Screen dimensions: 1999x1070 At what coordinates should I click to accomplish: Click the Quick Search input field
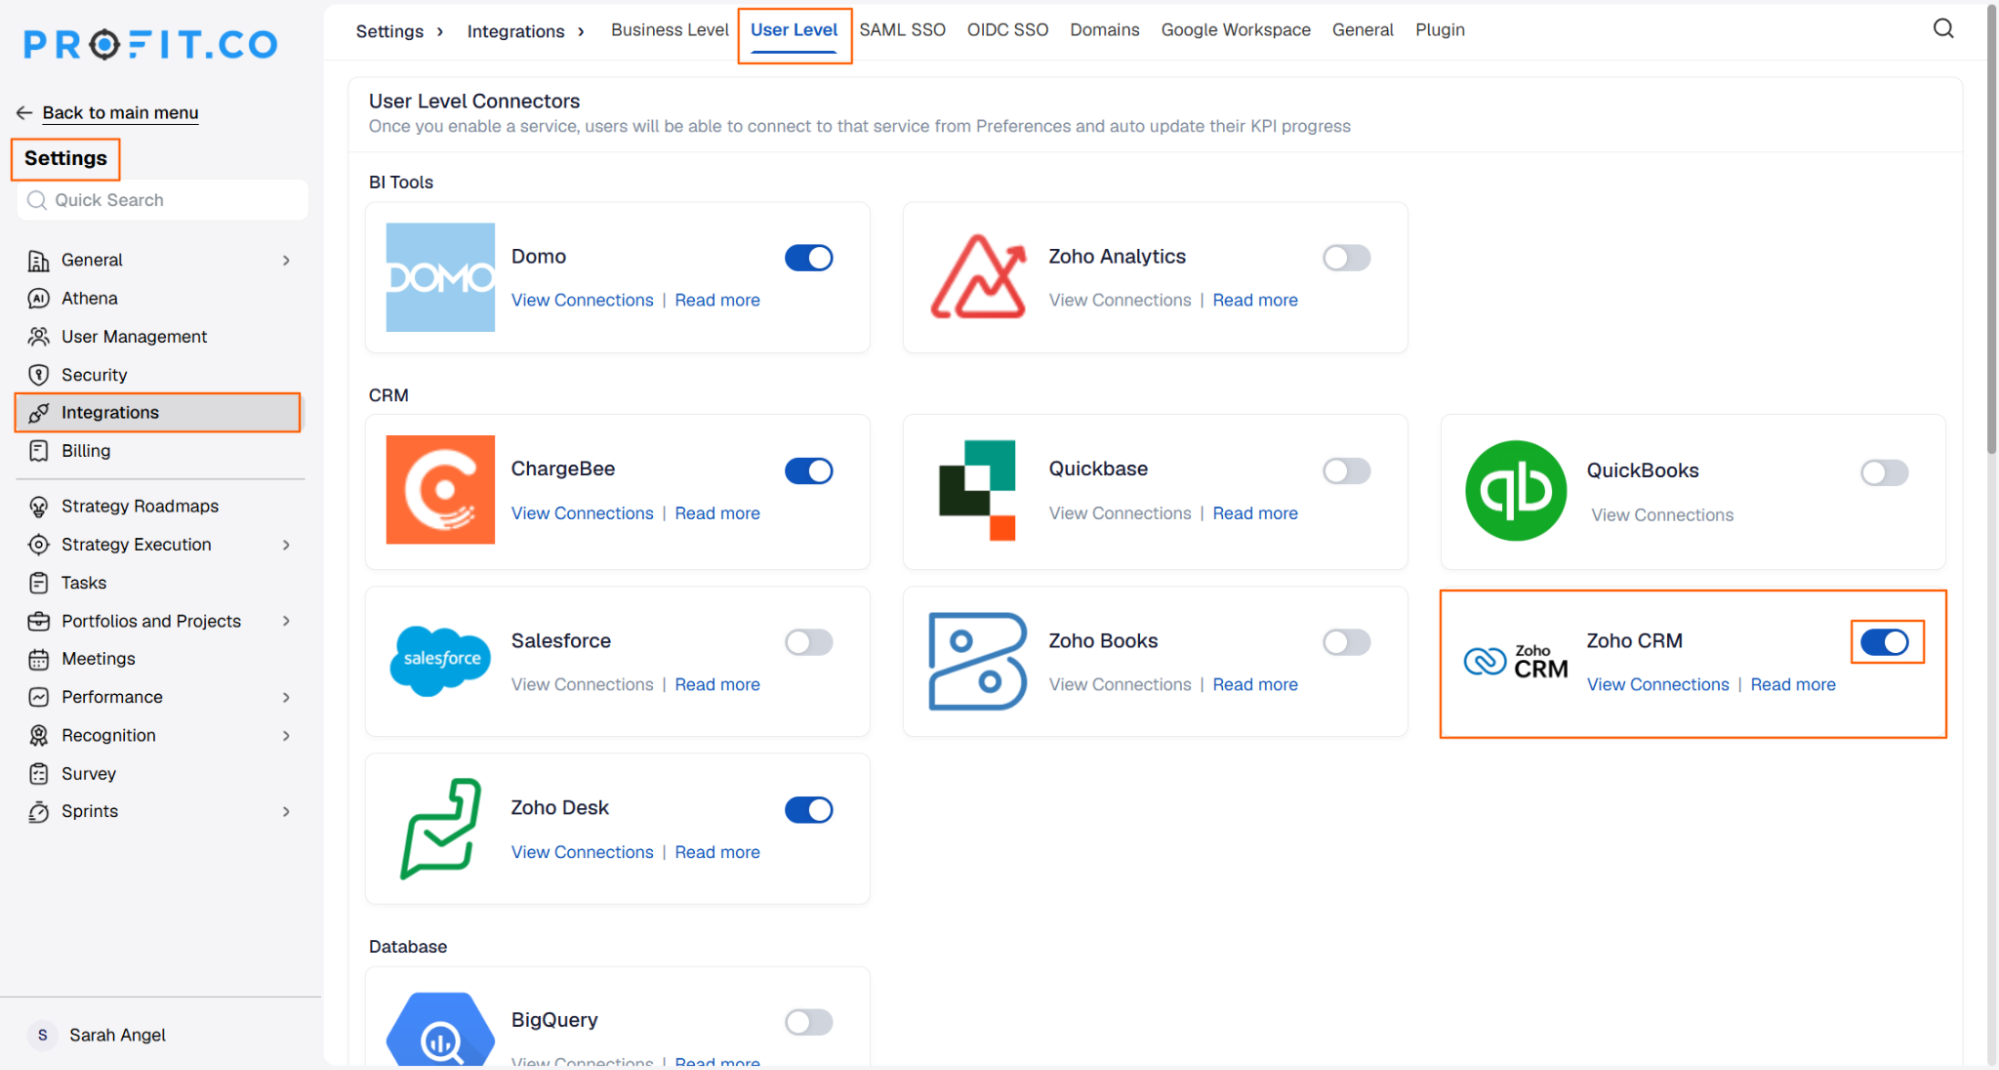(x=162, y=200)
